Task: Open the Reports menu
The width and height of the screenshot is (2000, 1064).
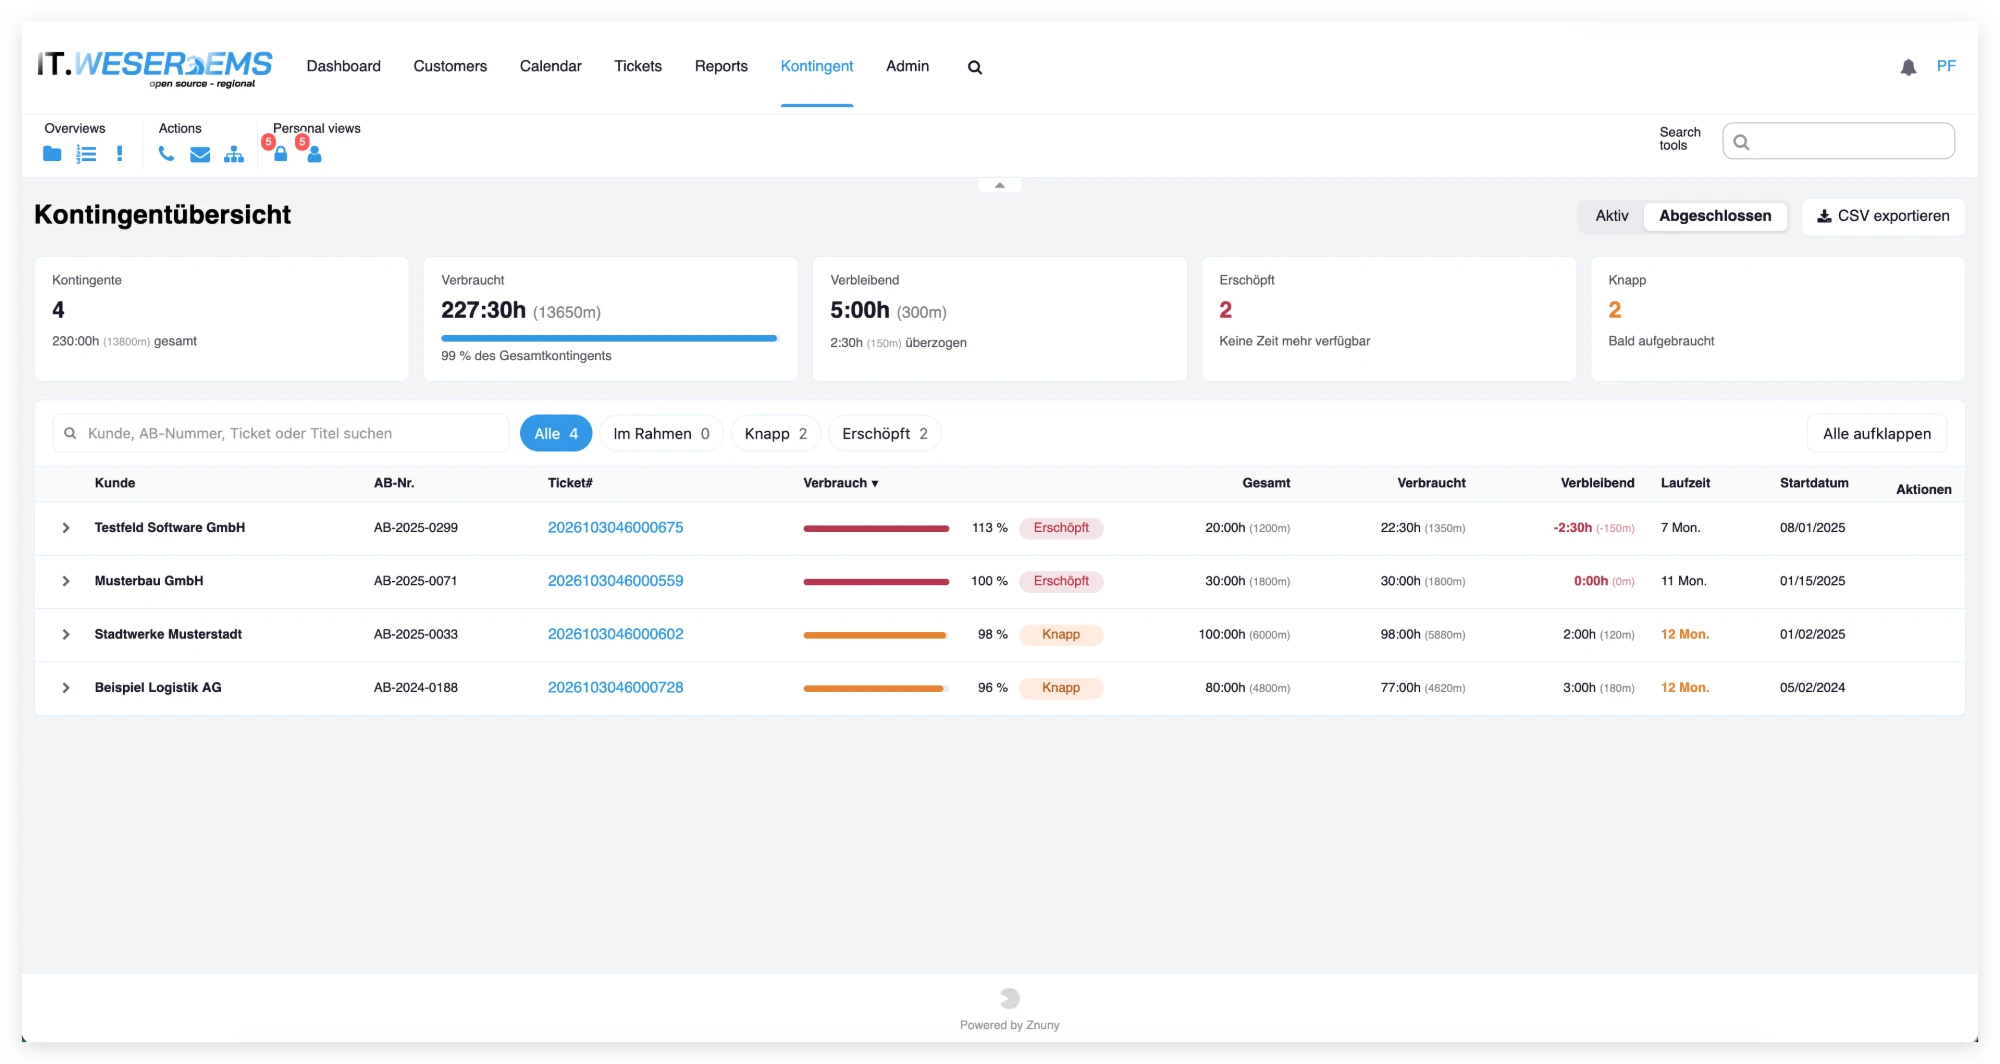Action: pos(721,66)
